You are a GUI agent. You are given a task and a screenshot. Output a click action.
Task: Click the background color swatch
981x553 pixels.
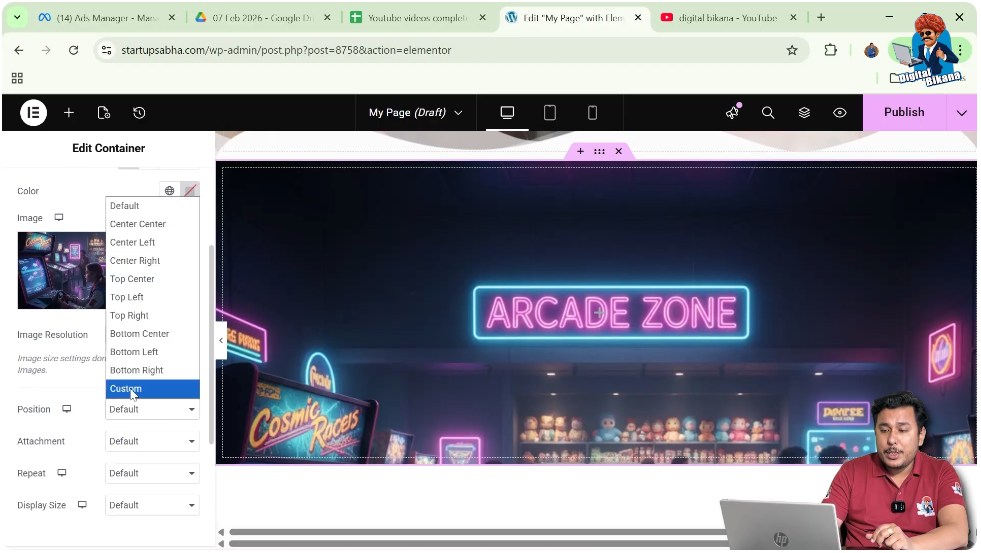pos(190,190)
